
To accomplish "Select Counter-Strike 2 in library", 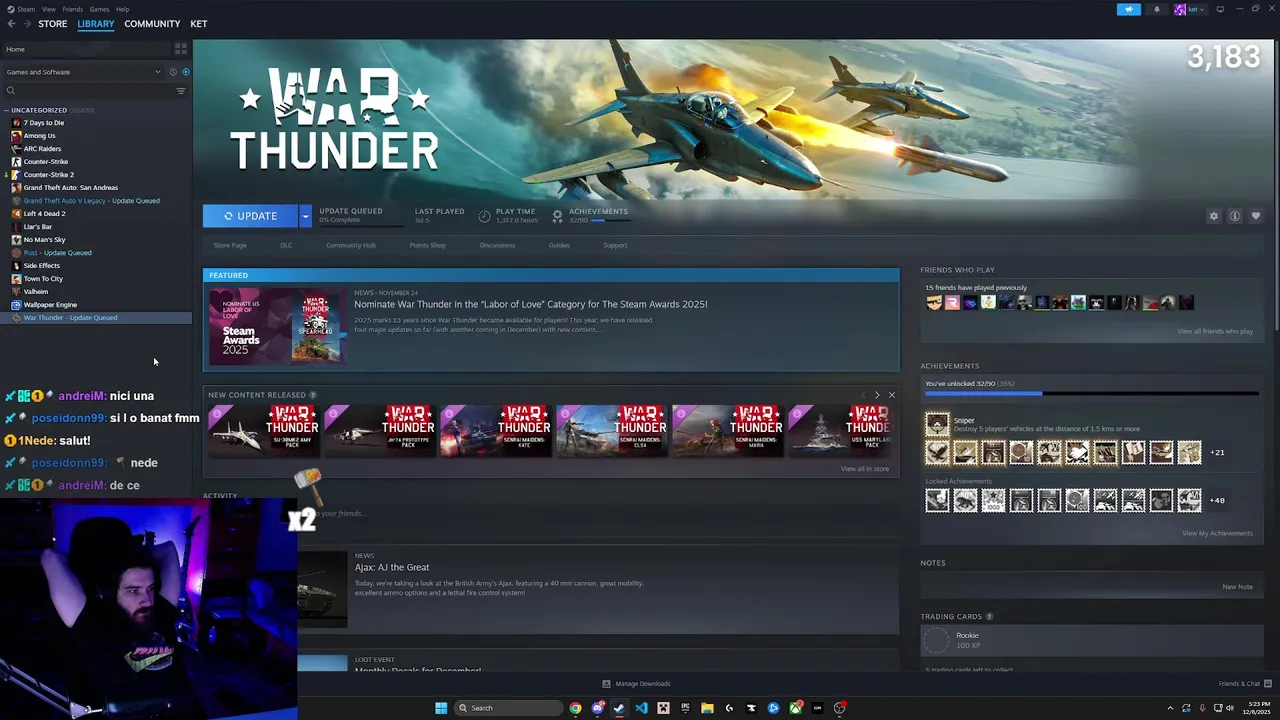I will (48, 175).
